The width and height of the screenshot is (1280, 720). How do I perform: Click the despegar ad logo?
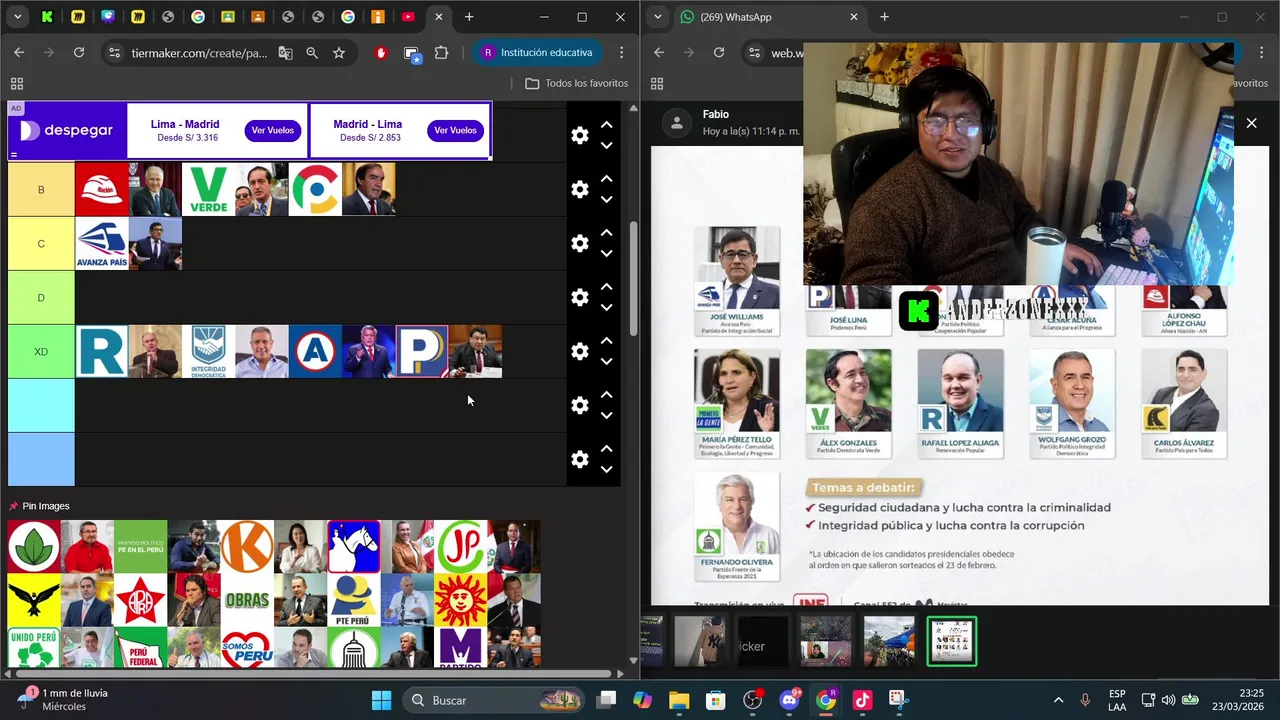pos(66,131)
